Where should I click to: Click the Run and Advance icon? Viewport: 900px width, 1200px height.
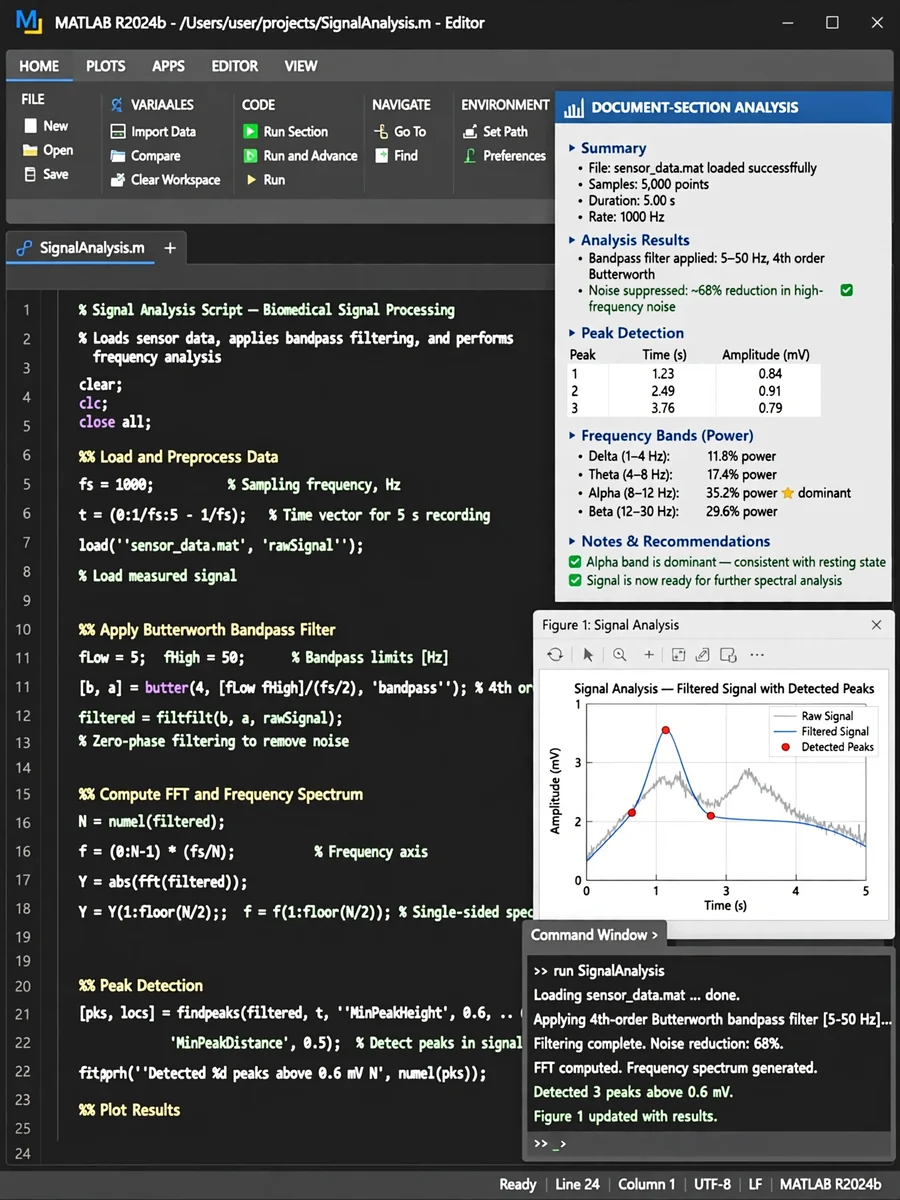click(x=250, y=156)
